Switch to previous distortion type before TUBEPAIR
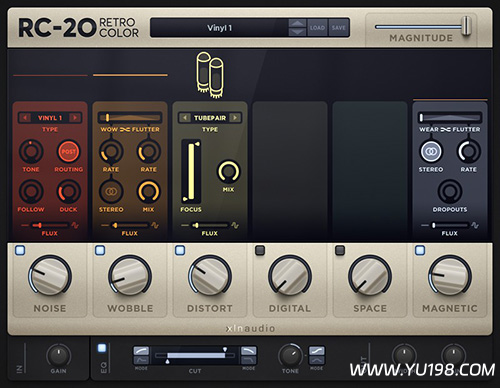This screenshot has width=500, height=388. [184, 118]
